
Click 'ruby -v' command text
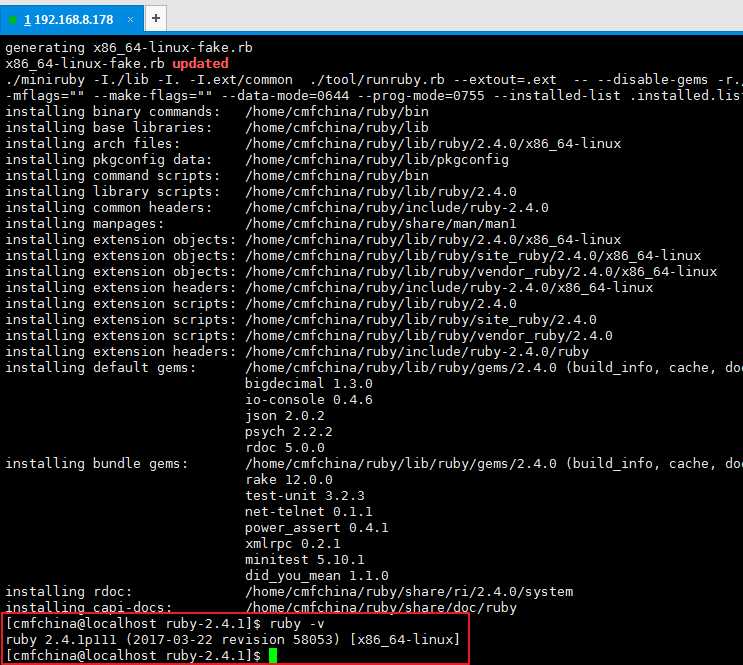tap(297, 624)
